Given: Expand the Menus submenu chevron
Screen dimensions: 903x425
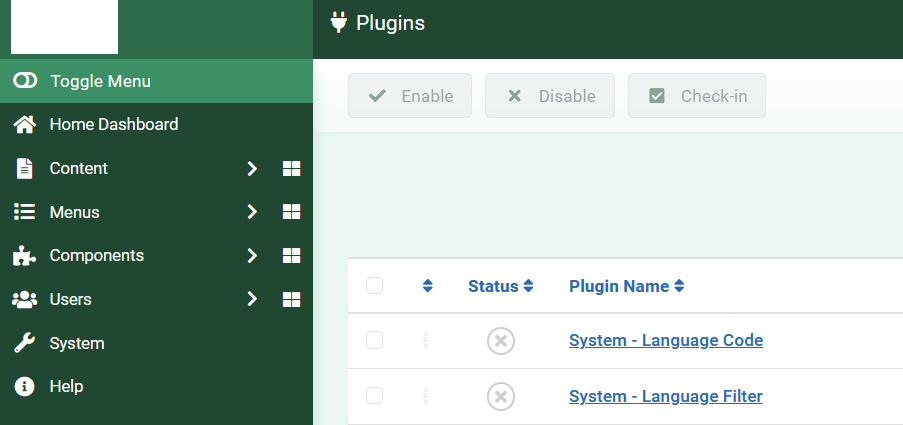Looking at the screenshot, I should coord(253,212).
